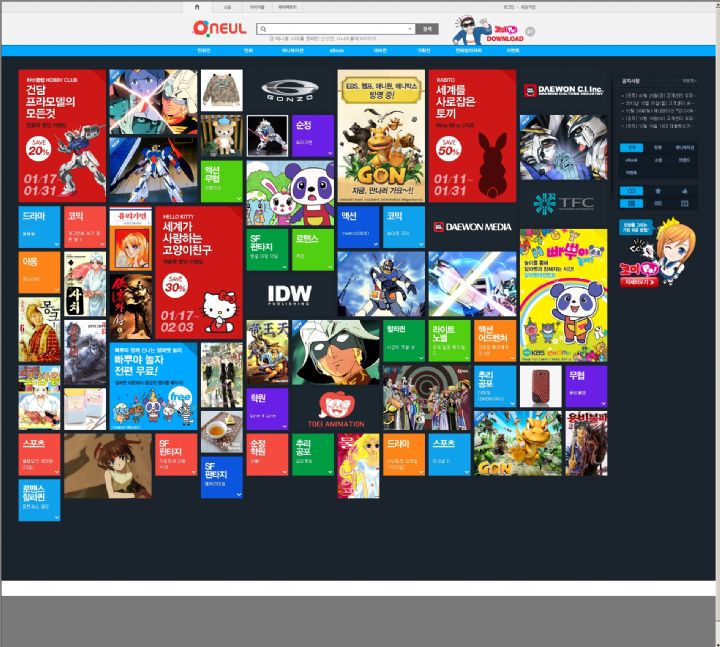
Task: Toggle the highlighted view button left of star
Action: (631, 191)
